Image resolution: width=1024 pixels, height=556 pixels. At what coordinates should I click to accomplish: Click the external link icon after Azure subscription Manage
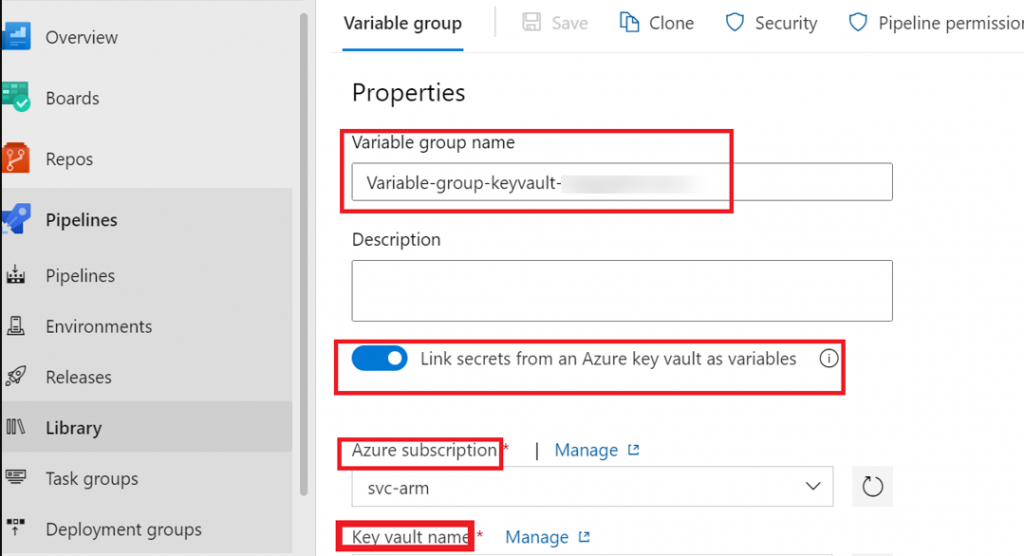pyautogui.click(x=633, y=450)
